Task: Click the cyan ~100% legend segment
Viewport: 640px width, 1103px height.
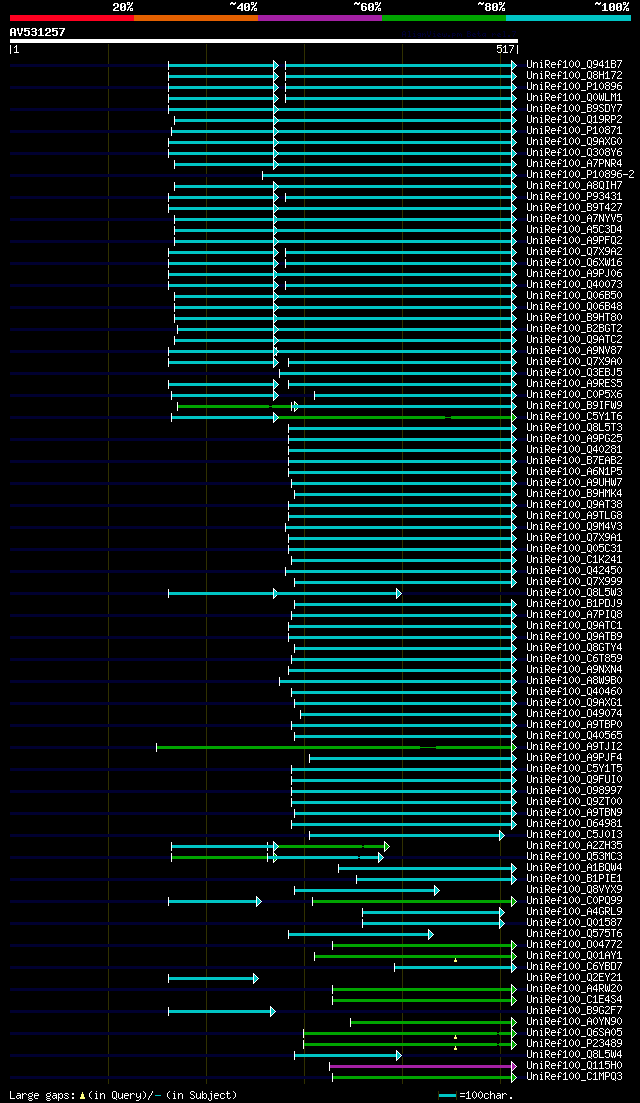Action: click(x=568, y=17)
